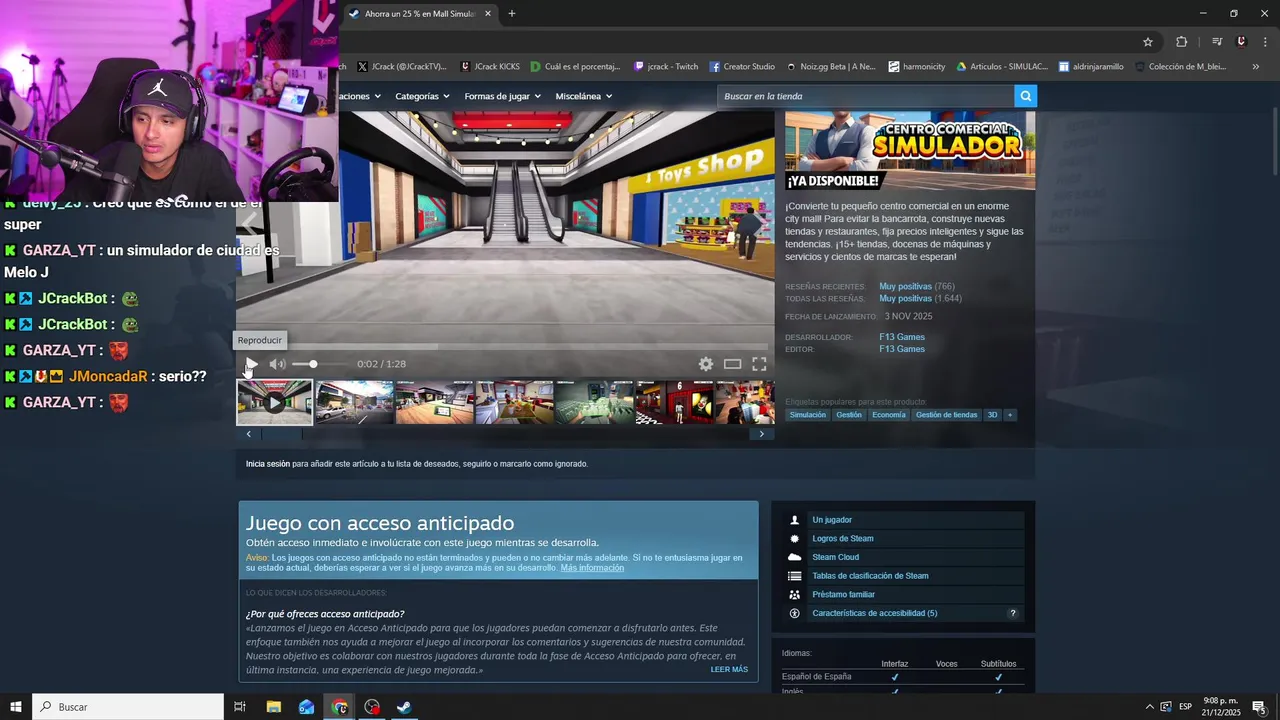Select the first trailer thumbnail
The height and width of the screenshot is (720, 1280).
pyautogui.click(x=274, y=402)
